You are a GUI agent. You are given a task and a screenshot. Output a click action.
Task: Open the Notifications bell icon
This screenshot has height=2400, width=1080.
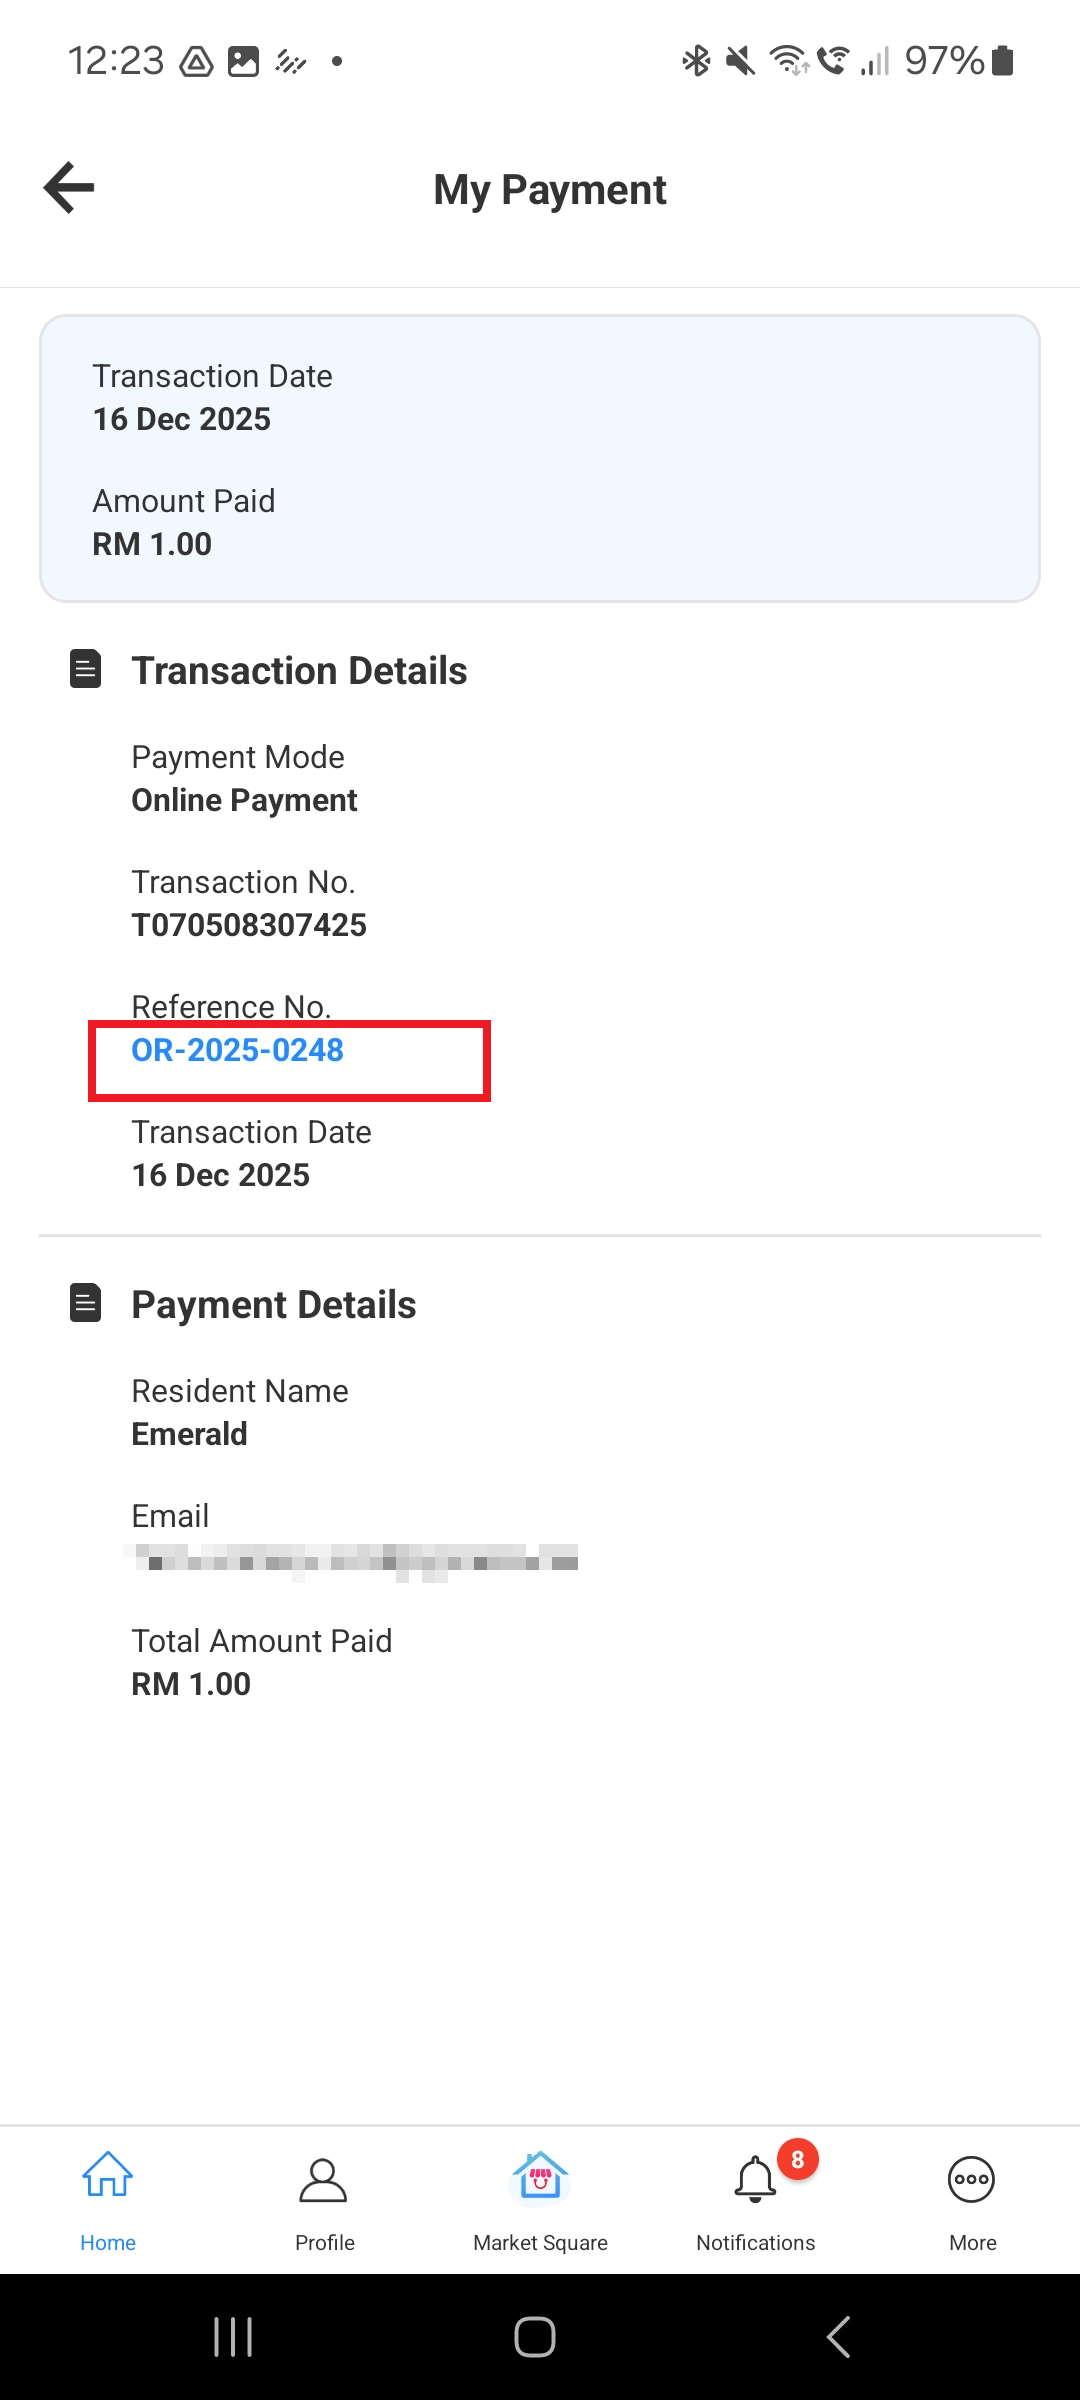(755, 2180)
